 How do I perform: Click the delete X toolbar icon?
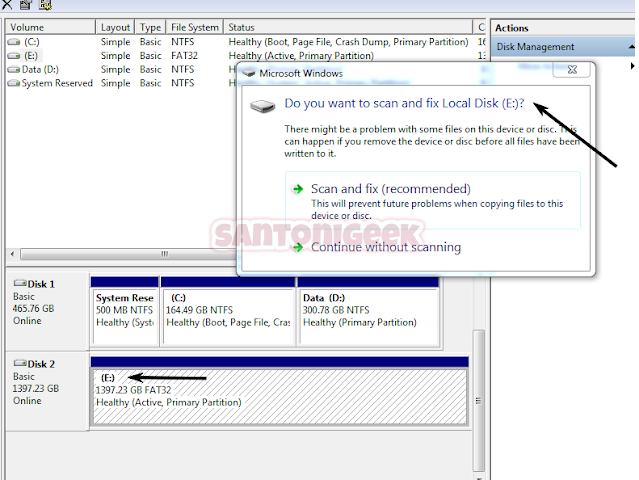7,4
